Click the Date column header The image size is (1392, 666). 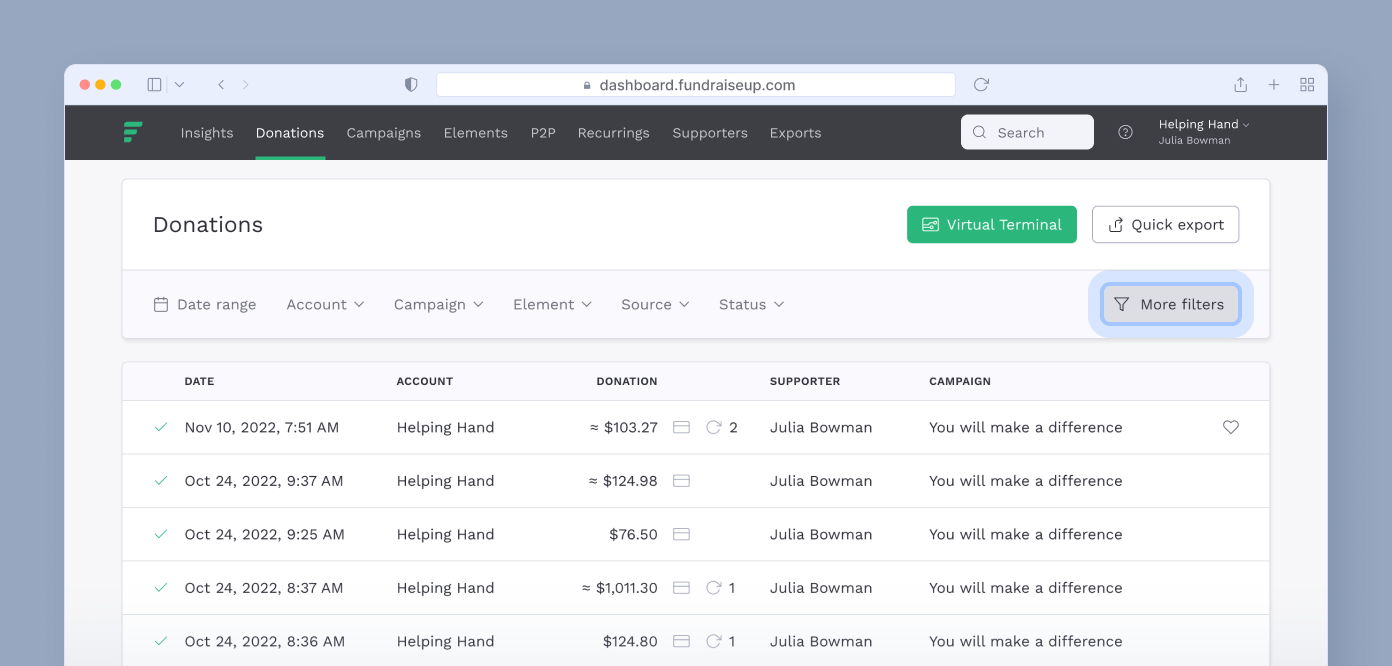pyautogui.click(x=199, y=381)
